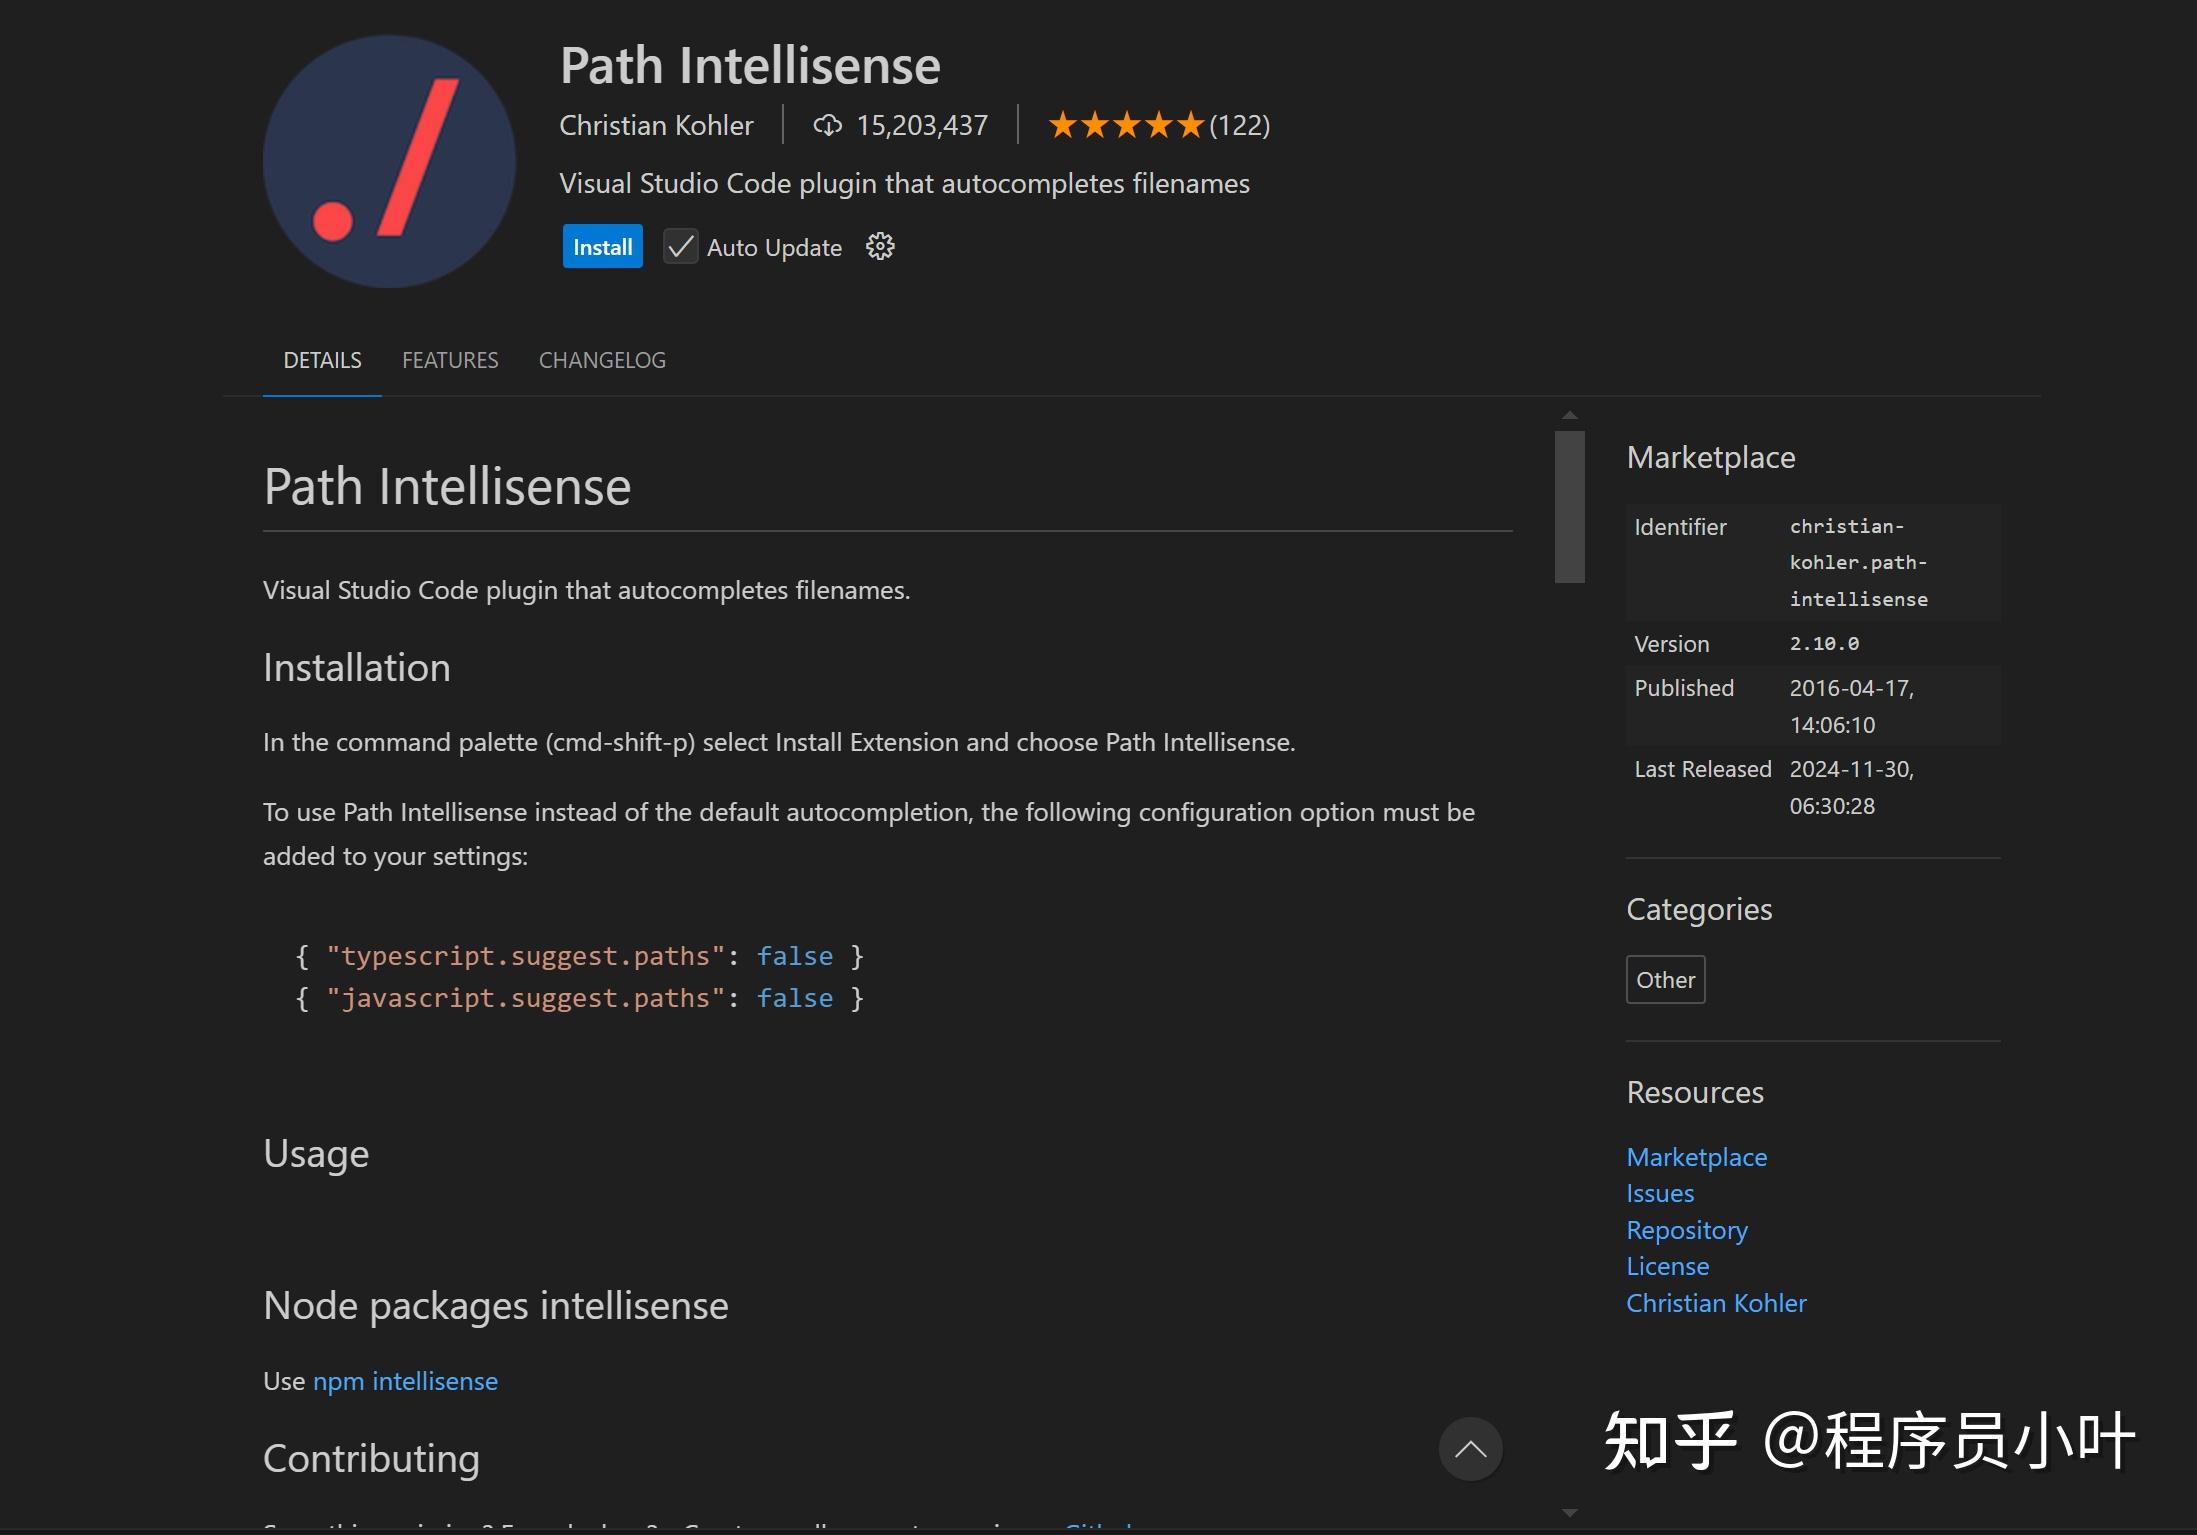Click the scrollbar up arrow
Screen dimensions: 2197x1535
point(1569,415)
